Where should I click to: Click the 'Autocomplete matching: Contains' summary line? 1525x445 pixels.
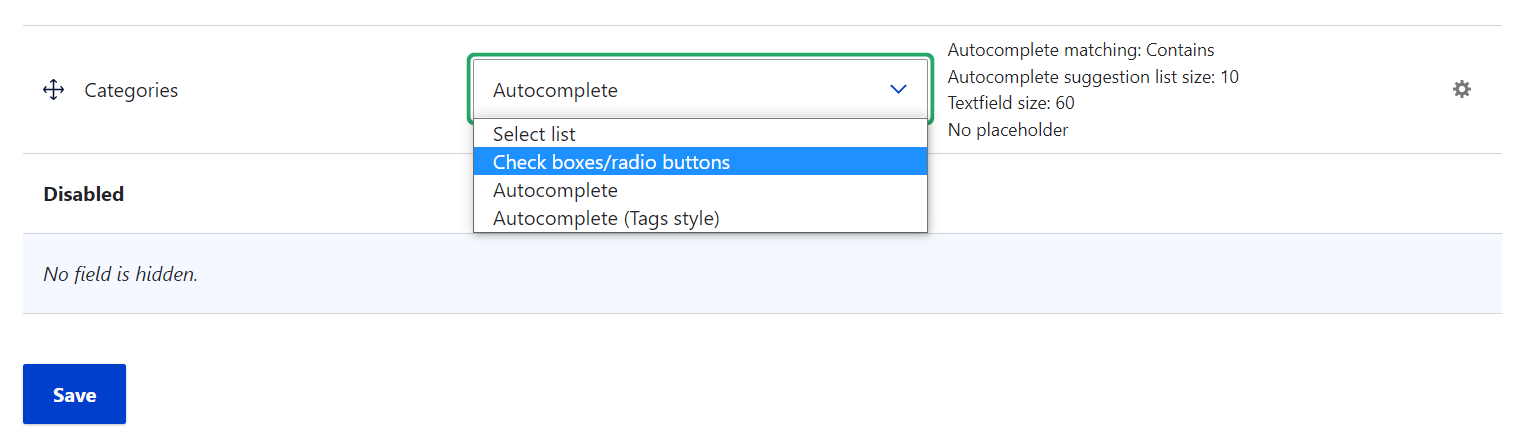click(1080, 50)
